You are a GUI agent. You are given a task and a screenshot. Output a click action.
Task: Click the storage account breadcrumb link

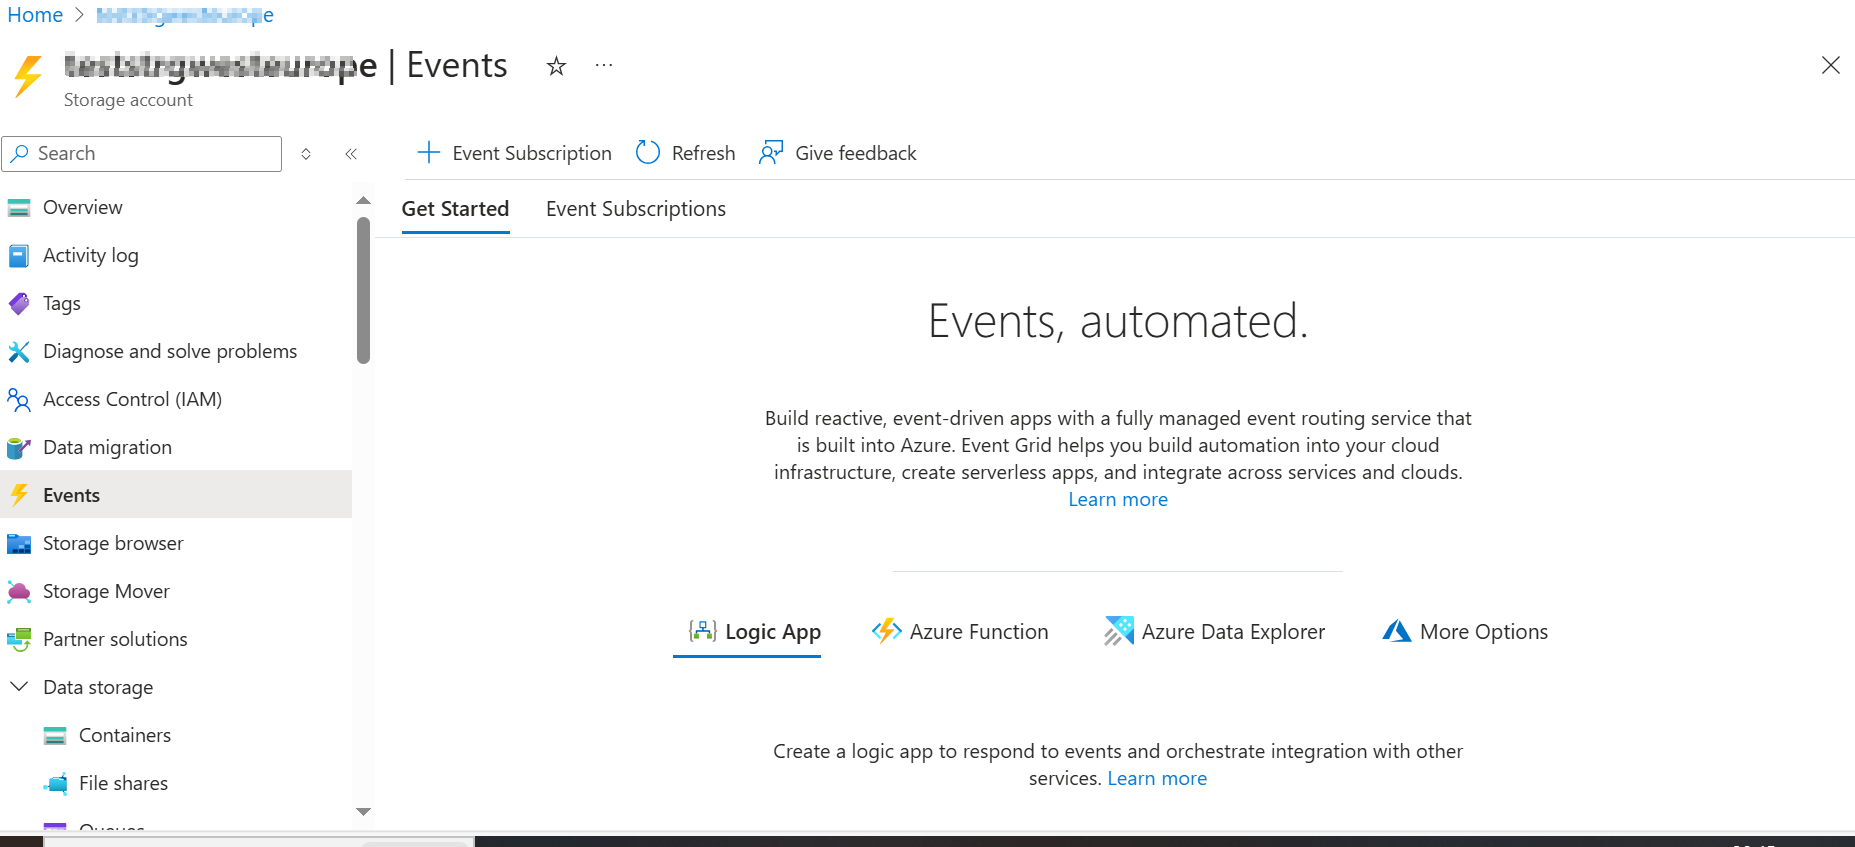point(185,15)
